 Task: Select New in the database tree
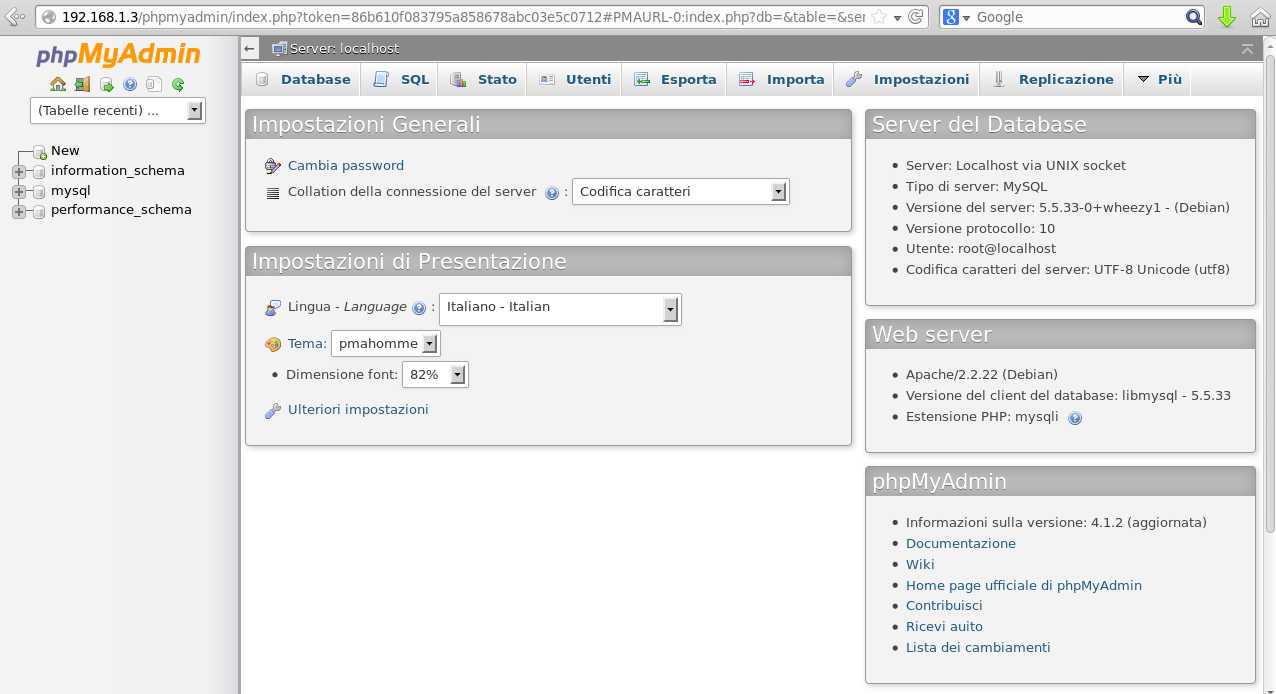click(65, 151)
